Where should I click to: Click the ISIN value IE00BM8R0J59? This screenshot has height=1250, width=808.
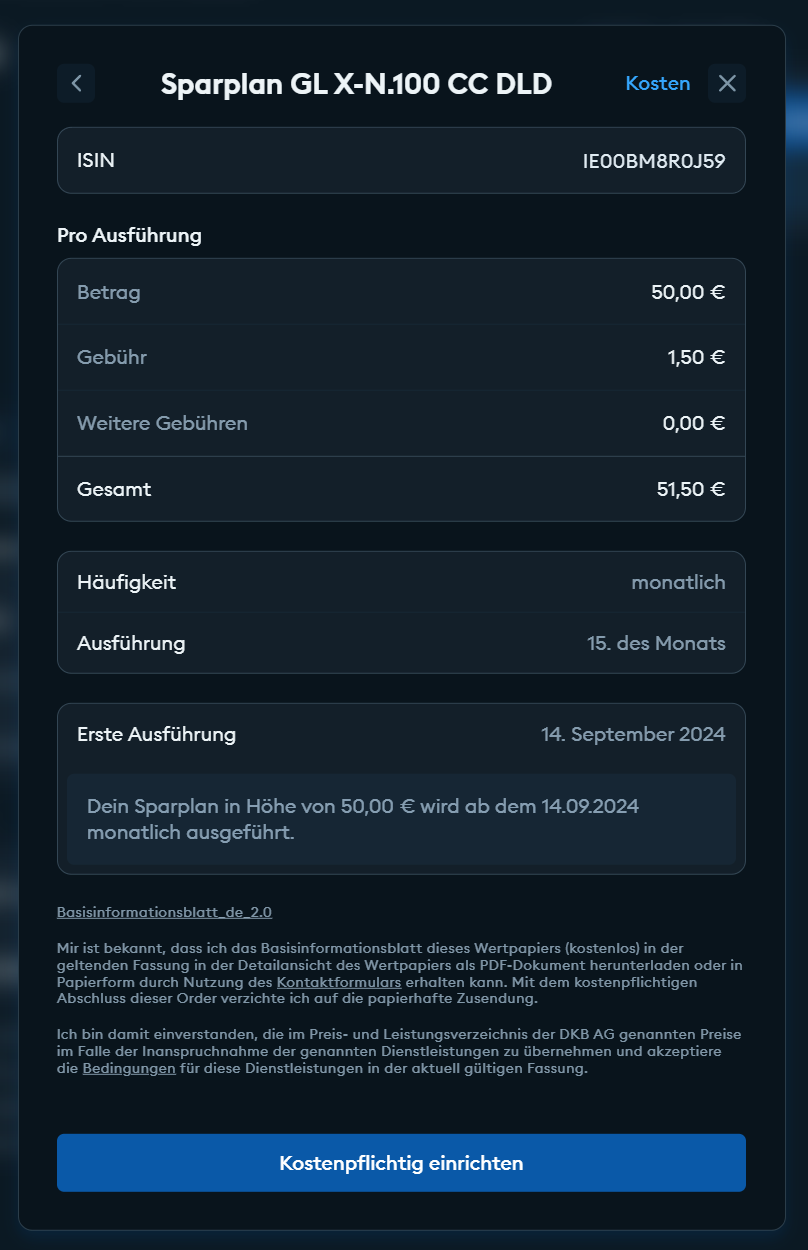pyautogui.click(x=654, y=160)
